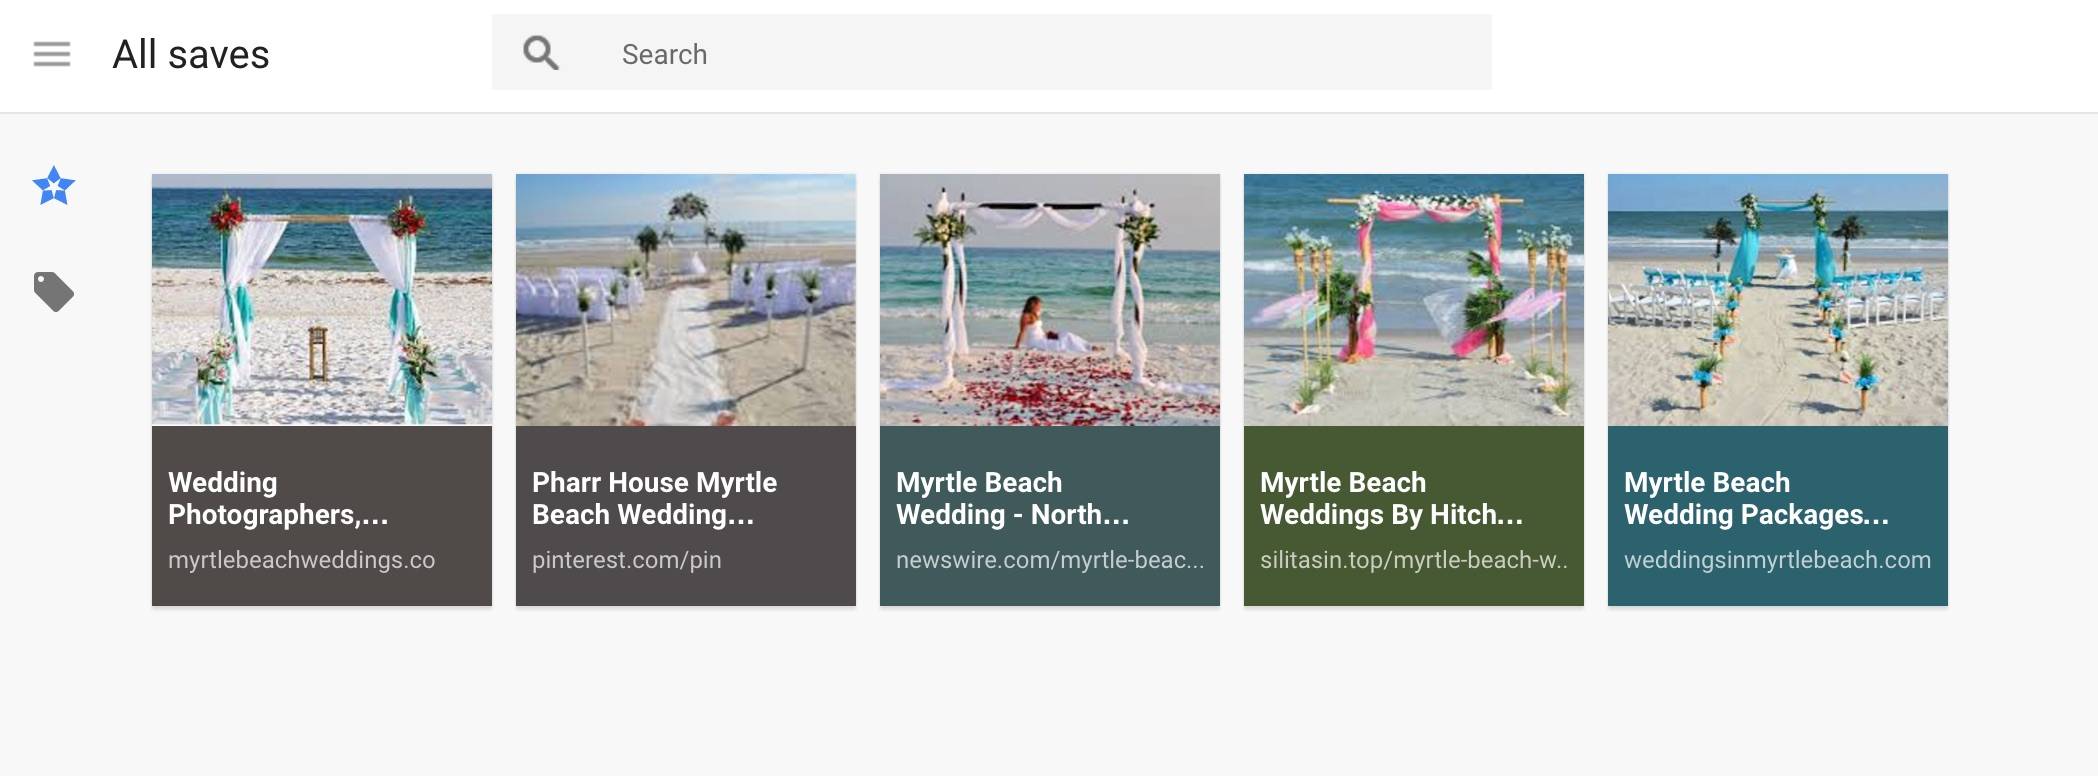Image resolution: width=2098 pixels, height=776 pixels.
Task: Click 'Pharr House Myrtle Beach Wedding...' title
Action: 654,498
